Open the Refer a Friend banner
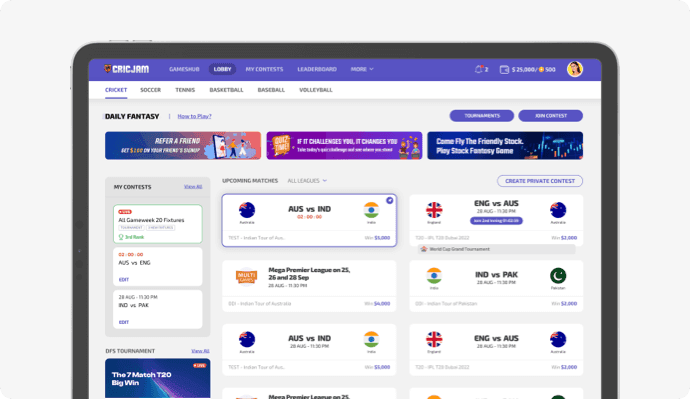690x399 pixels. click(x=183, y=146)
